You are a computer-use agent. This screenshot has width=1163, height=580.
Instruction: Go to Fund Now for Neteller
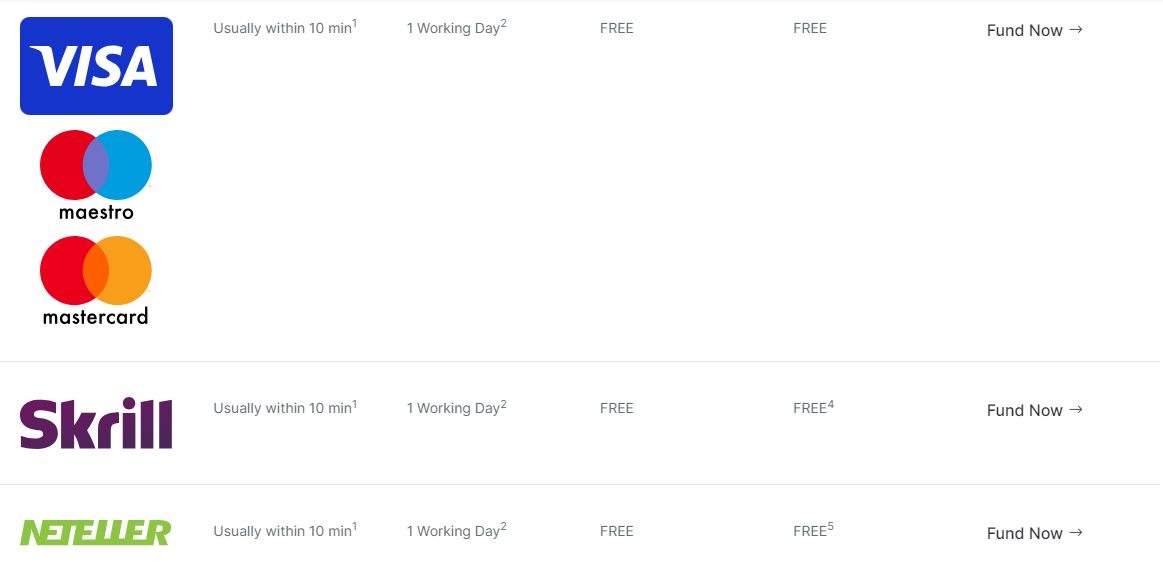click(1035, 533)
